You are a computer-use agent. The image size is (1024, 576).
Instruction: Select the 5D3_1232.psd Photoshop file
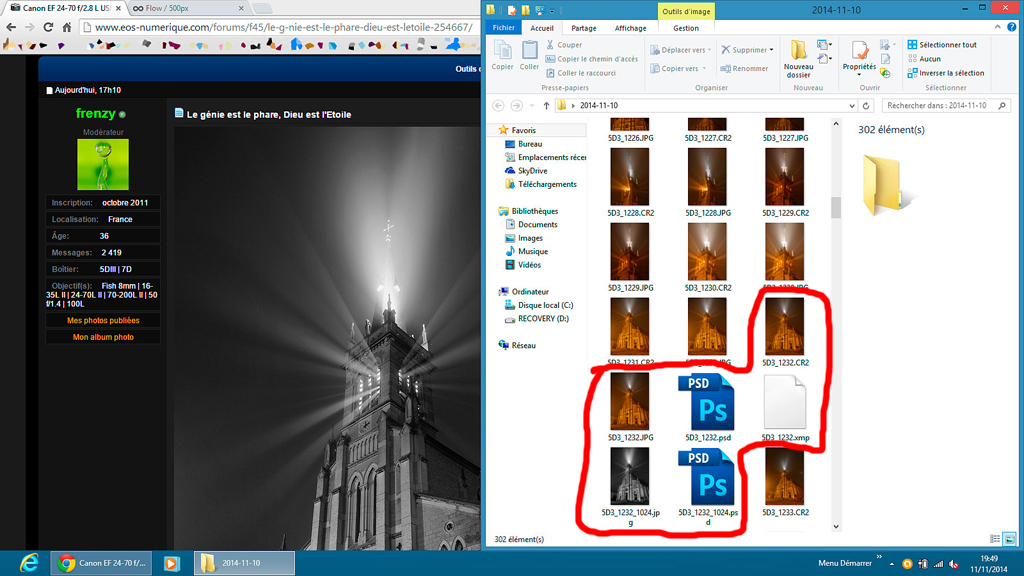click(707, 402)
